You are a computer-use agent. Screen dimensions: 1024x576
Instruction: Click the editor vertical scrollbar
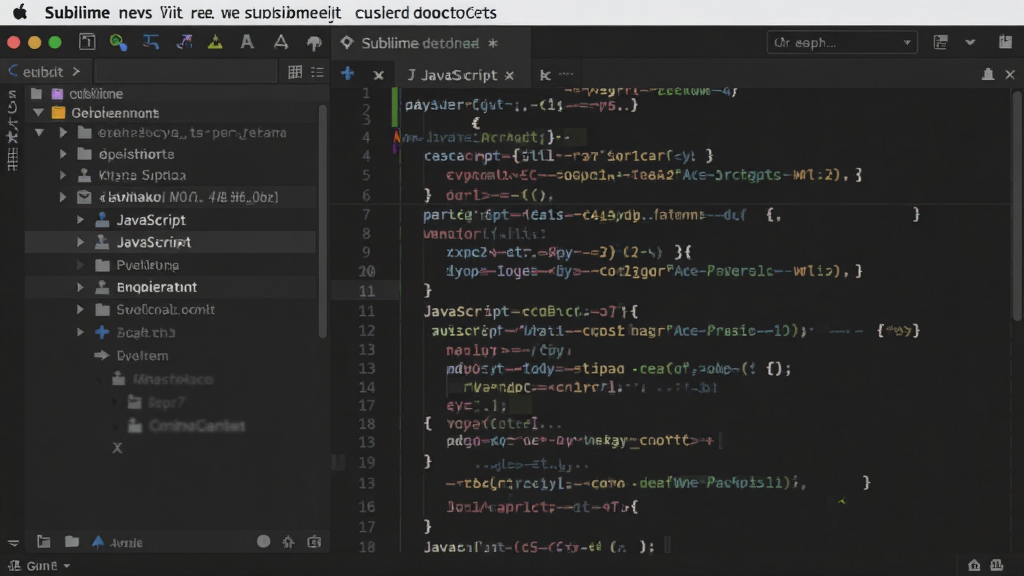(x=1017, y=206)
